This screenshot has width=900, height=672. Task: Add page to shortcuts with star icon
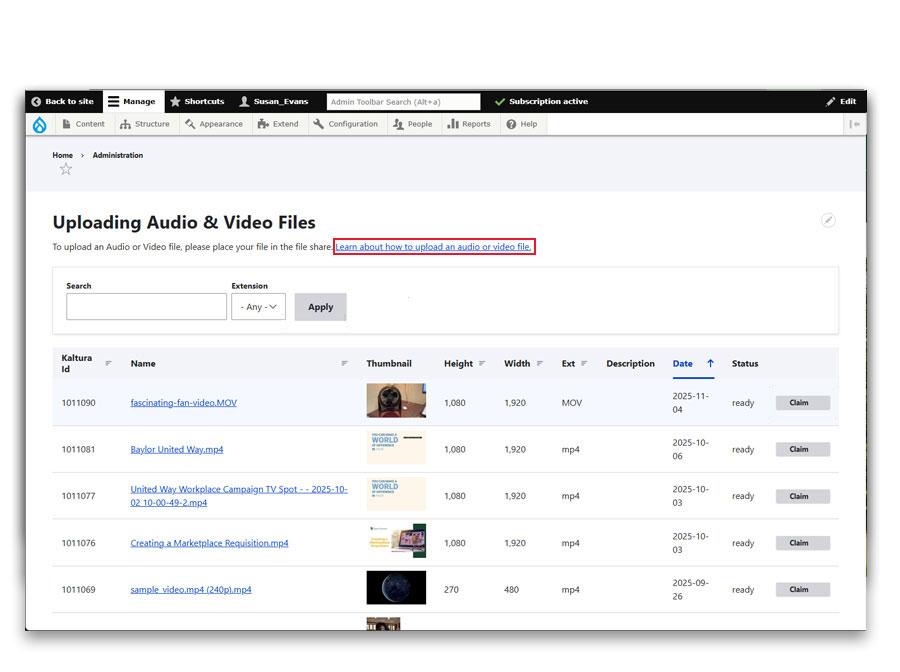click(x=66, y=169)
